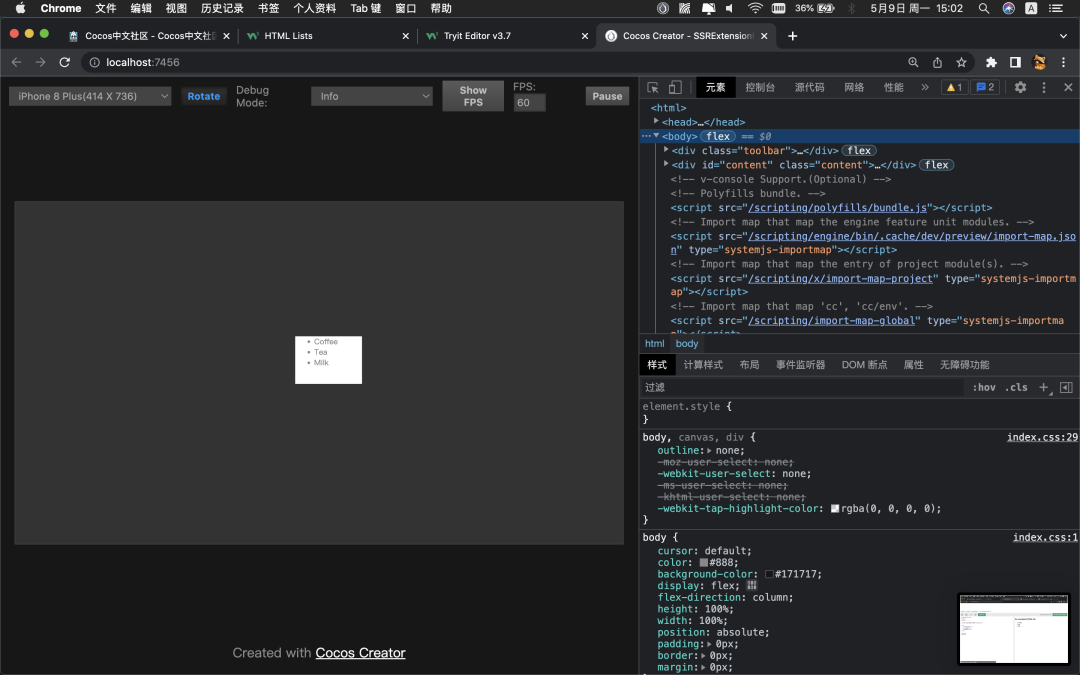Viewport: 1080px width, 675px height.
Task: Open the Chrome side panel icon
Action: pos(1015,62)
